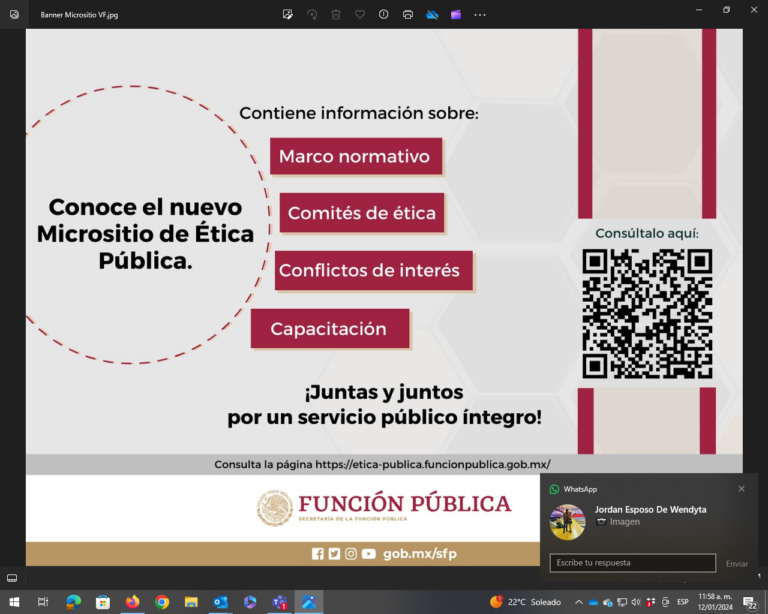Open Firefox from the taskbar
Viewport: 768px width, 614px height.
(132, 602)
